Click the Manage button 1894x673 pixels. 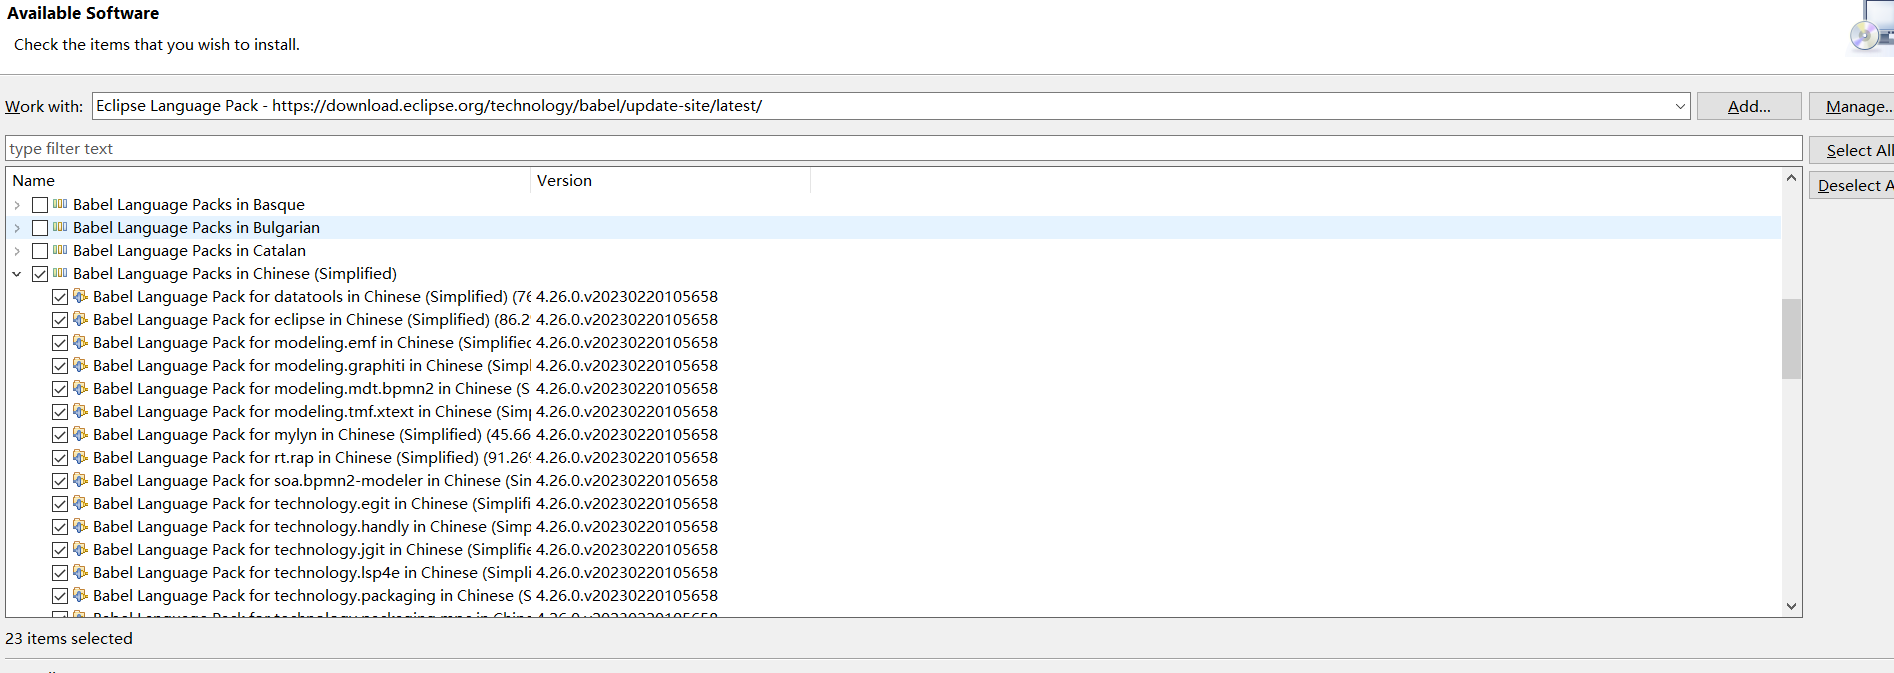point(1852,106)
